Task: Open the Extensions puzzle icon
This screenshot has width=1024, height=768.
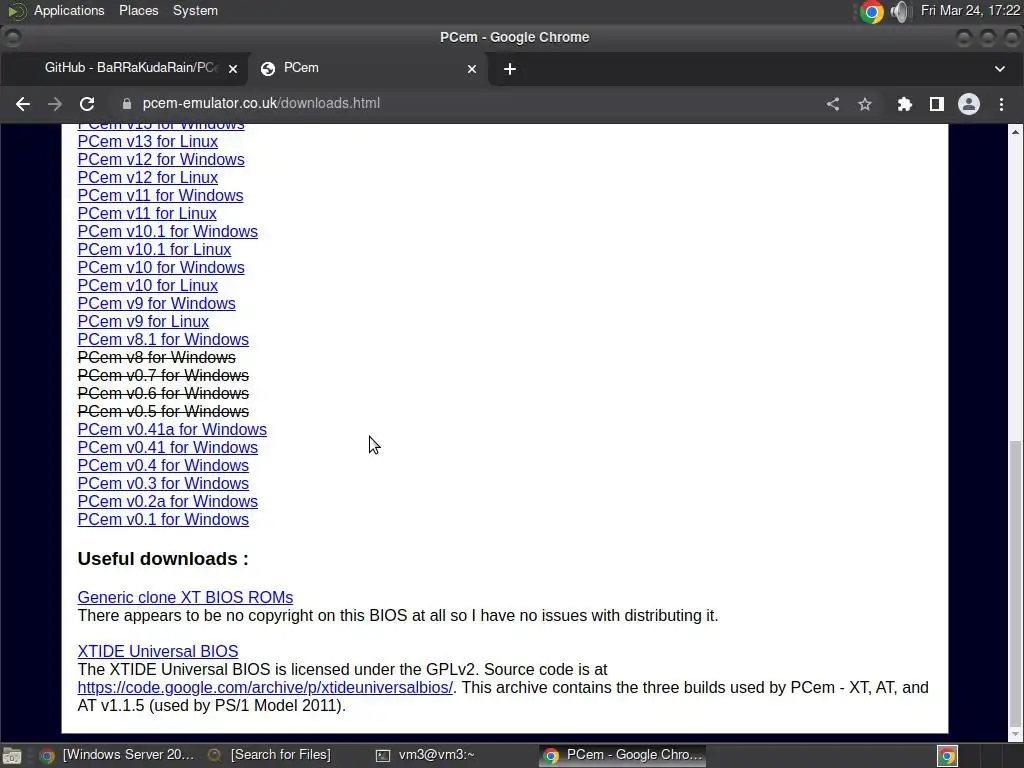Action: pos(904,104)
